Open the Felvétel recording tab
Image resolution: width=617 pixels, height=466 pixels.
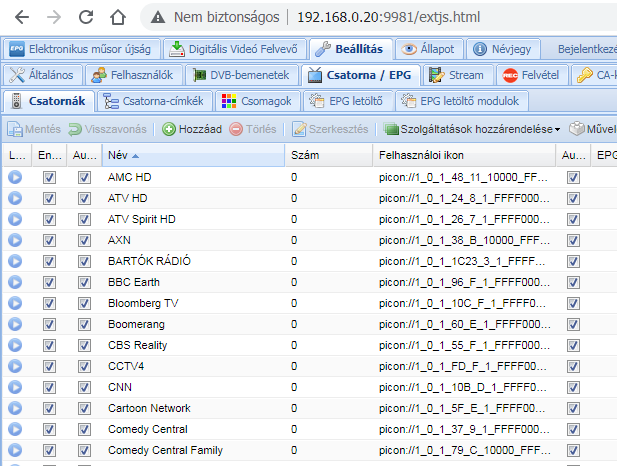click(532, 75)
